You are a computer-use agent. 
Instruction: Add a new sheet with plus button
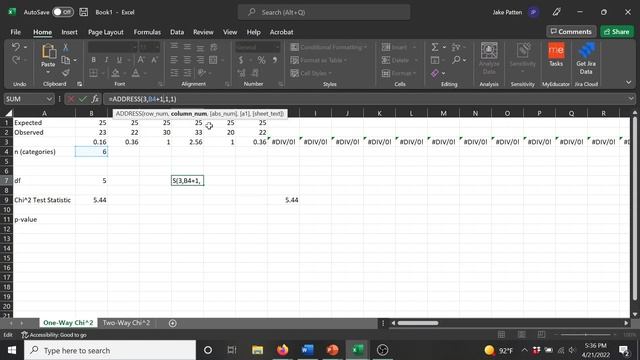tap(173, 323)
